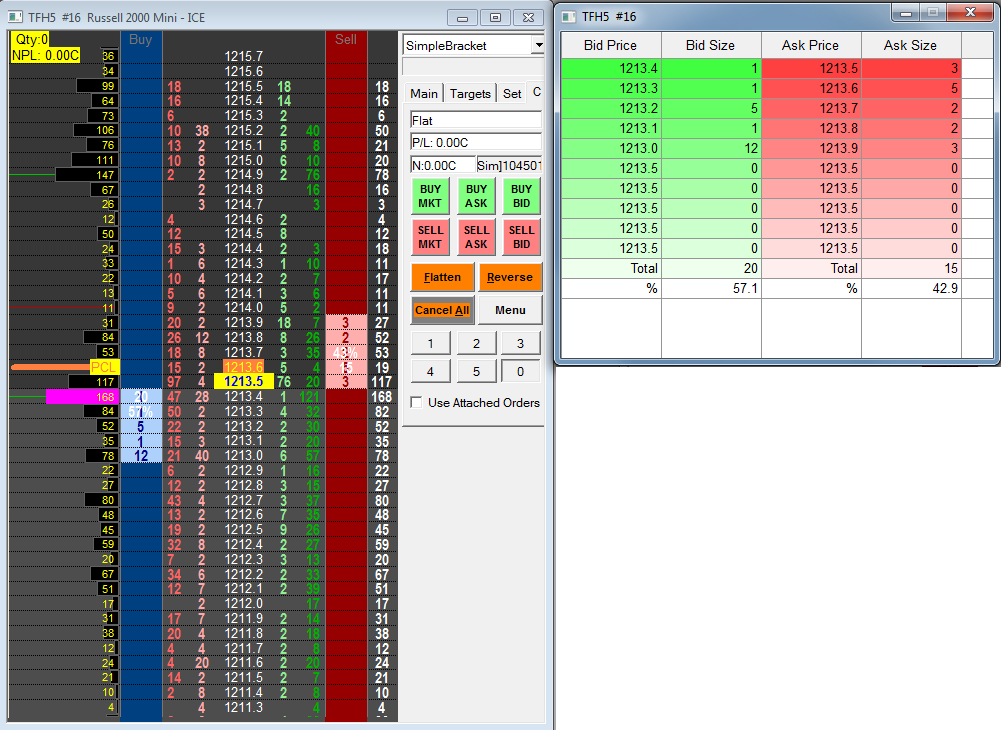Screen dimensions: 1001x741
Task: Close the TFH5 depth window
Action: point(970,13)
